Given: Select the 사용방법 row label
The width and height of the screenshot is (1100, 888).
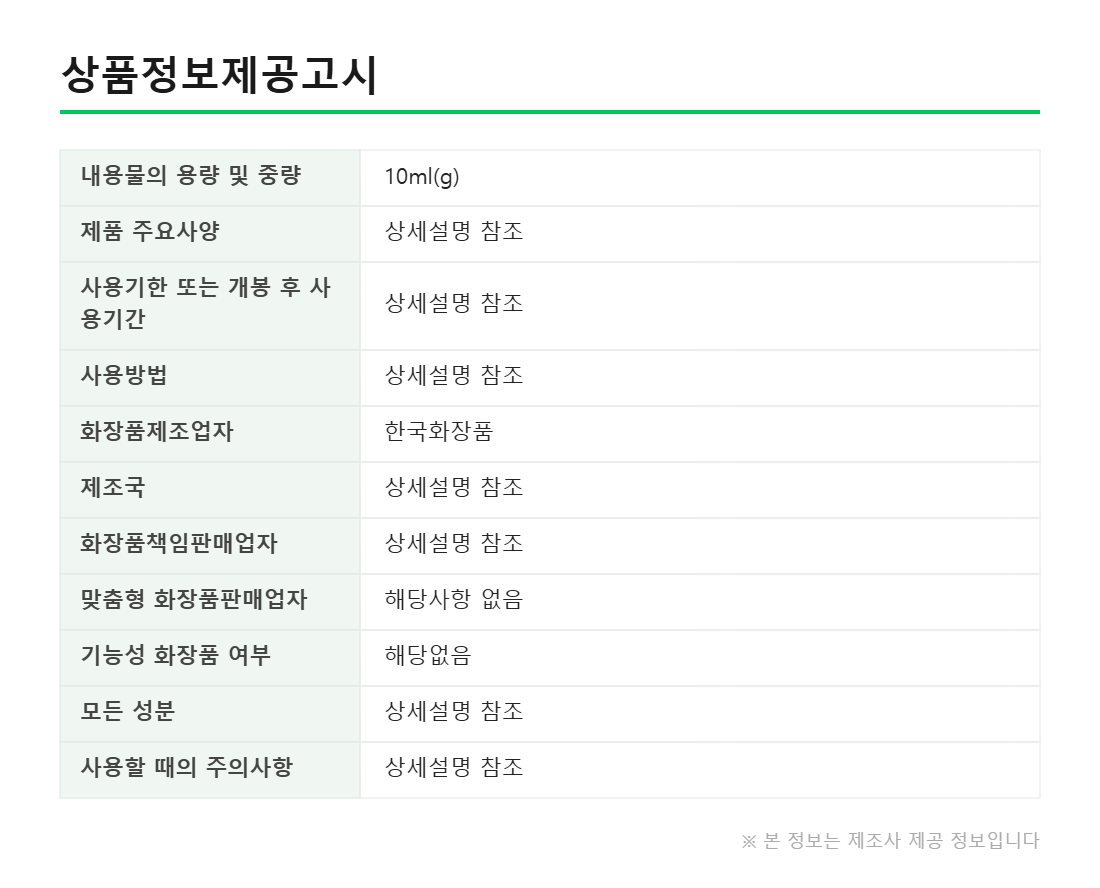Looking at the screenshot, I should [124, 375].
